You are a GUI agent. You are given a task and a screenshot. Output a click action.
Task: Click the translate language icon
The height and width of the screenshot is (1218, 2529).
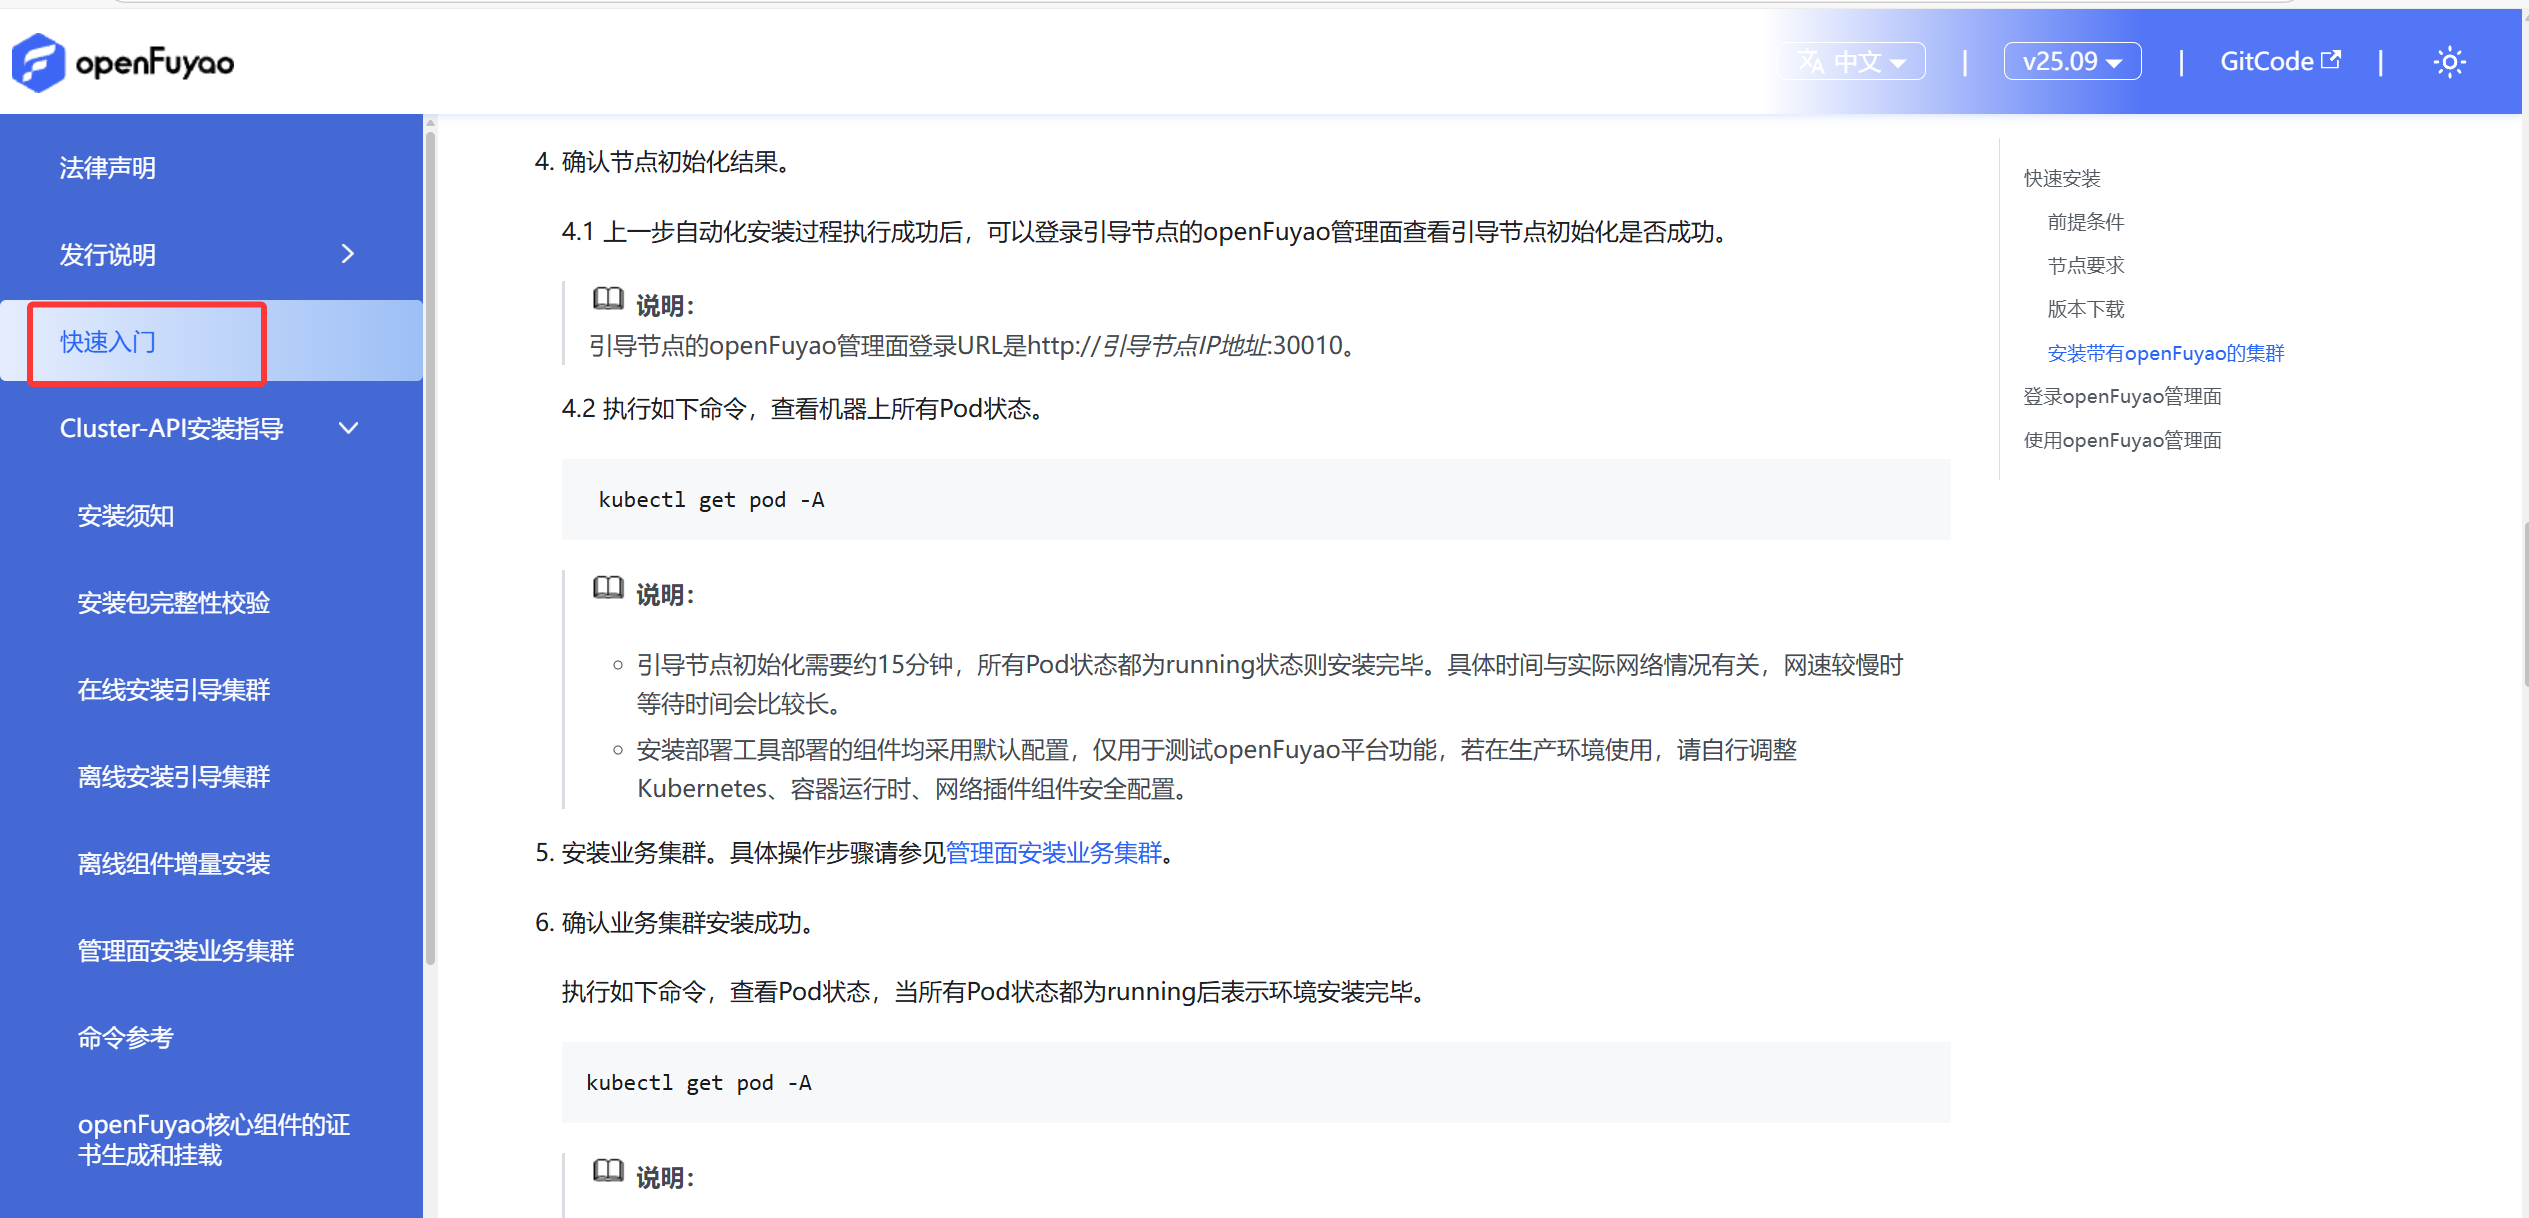click(x=1811, y=62)
